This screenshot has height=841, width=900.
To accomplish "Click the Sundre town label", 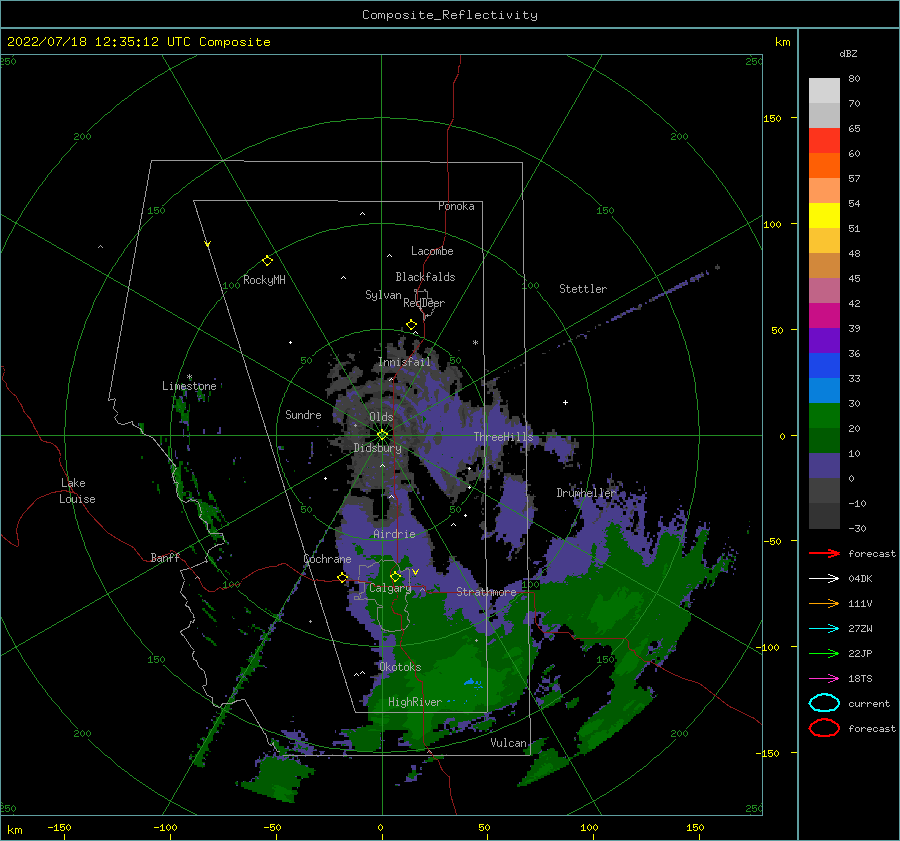I will (303, 415).
